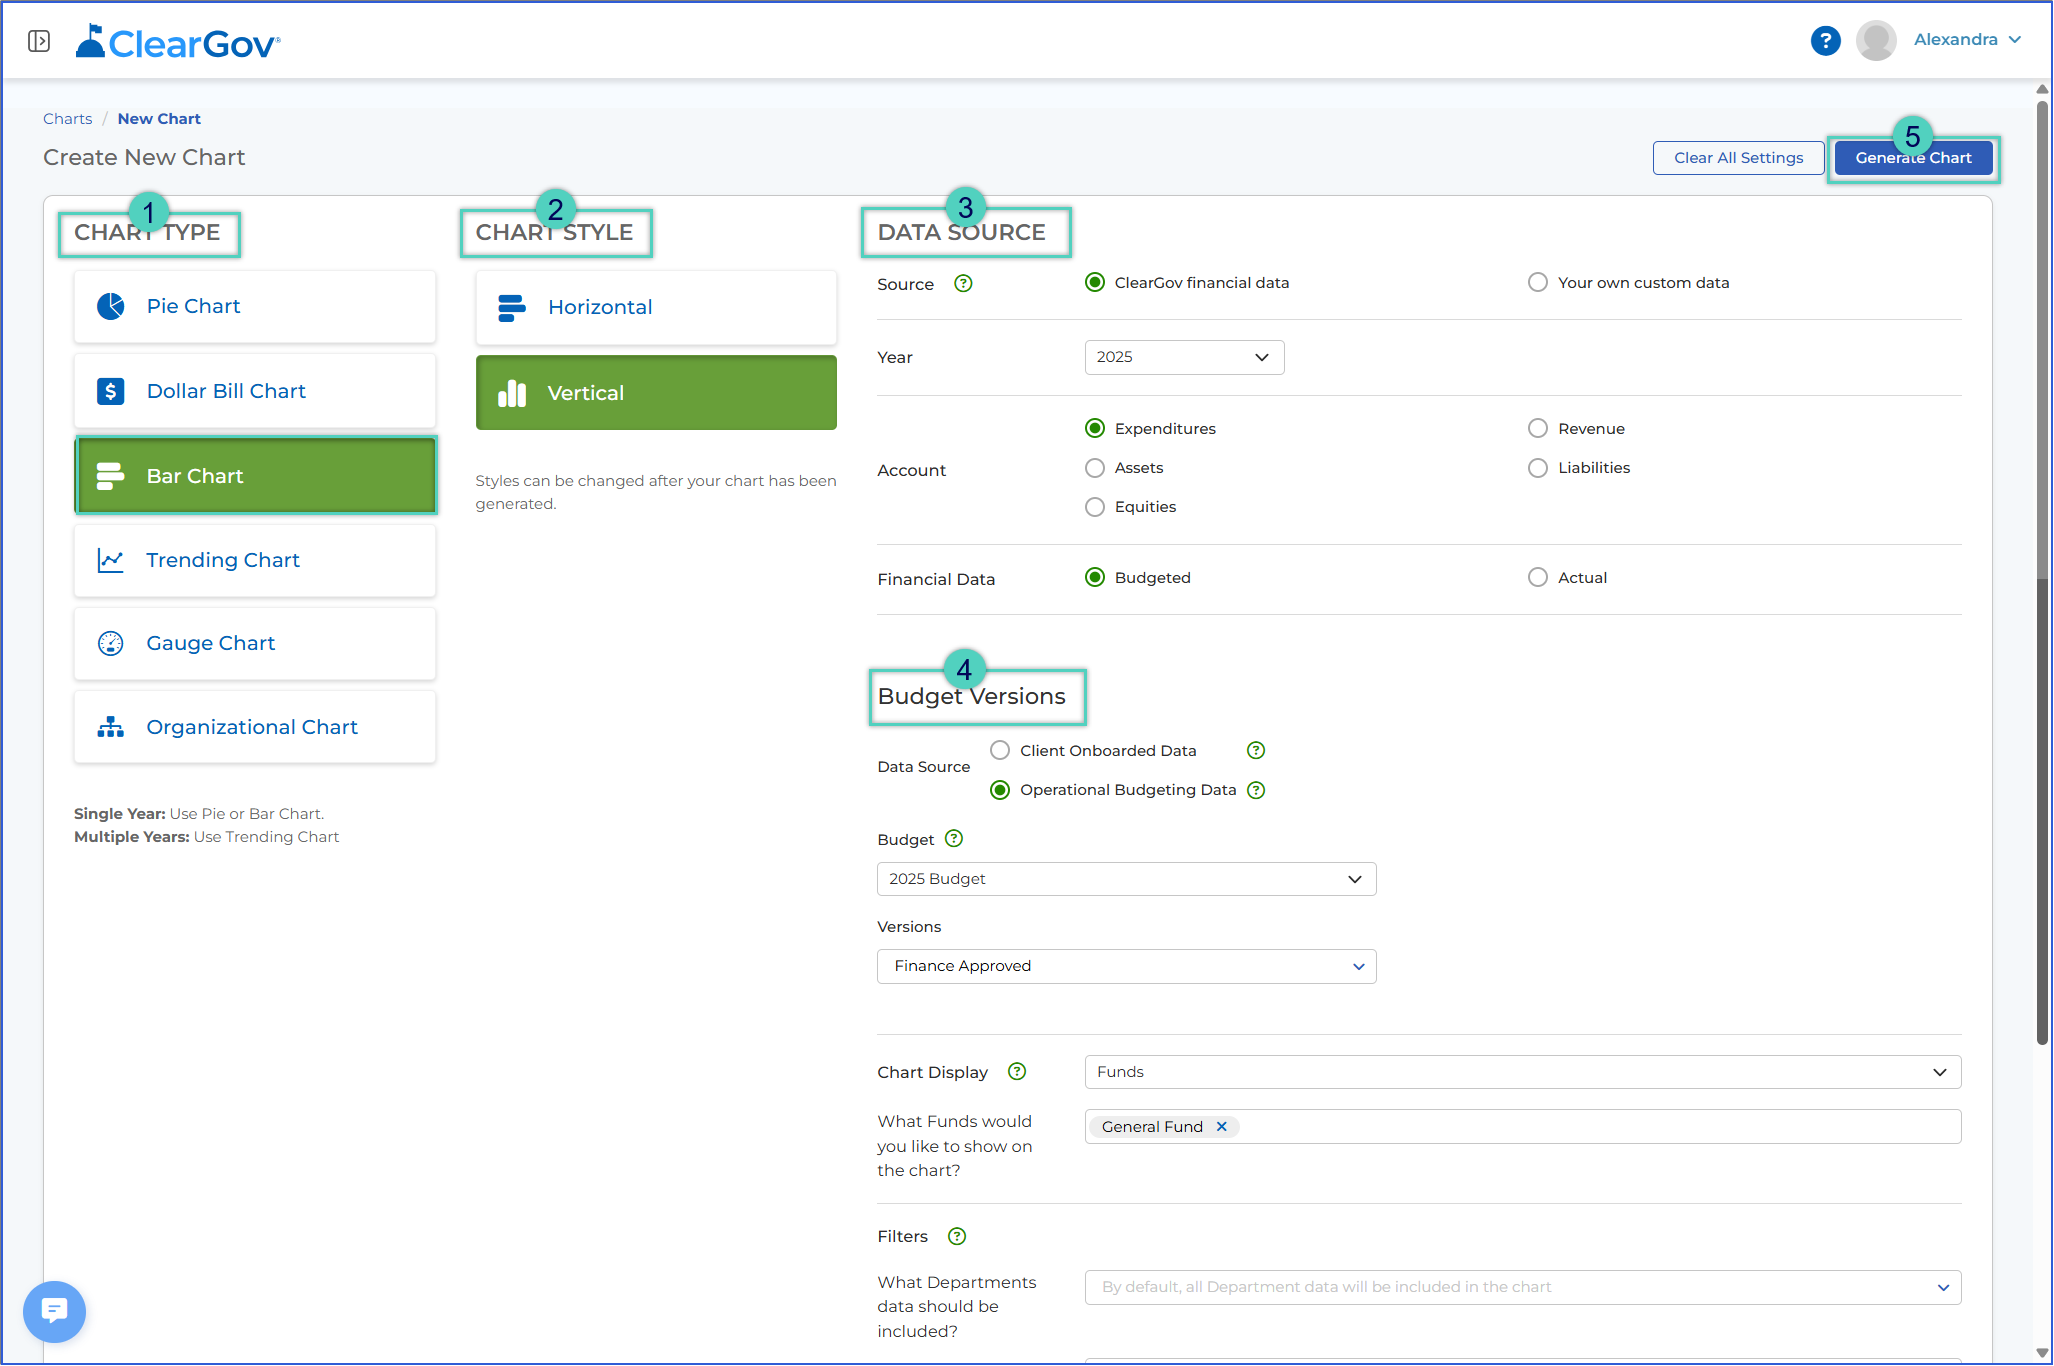Expand the Versions Finance Approved dropdown
The image size is (2054, 1366).
[1126, 966]
